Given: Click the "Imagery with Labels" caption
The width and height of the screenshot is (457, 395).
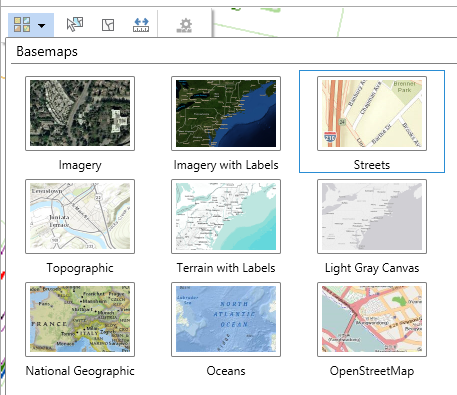Looking at the screenshot, I should click(x=226, y=165).
